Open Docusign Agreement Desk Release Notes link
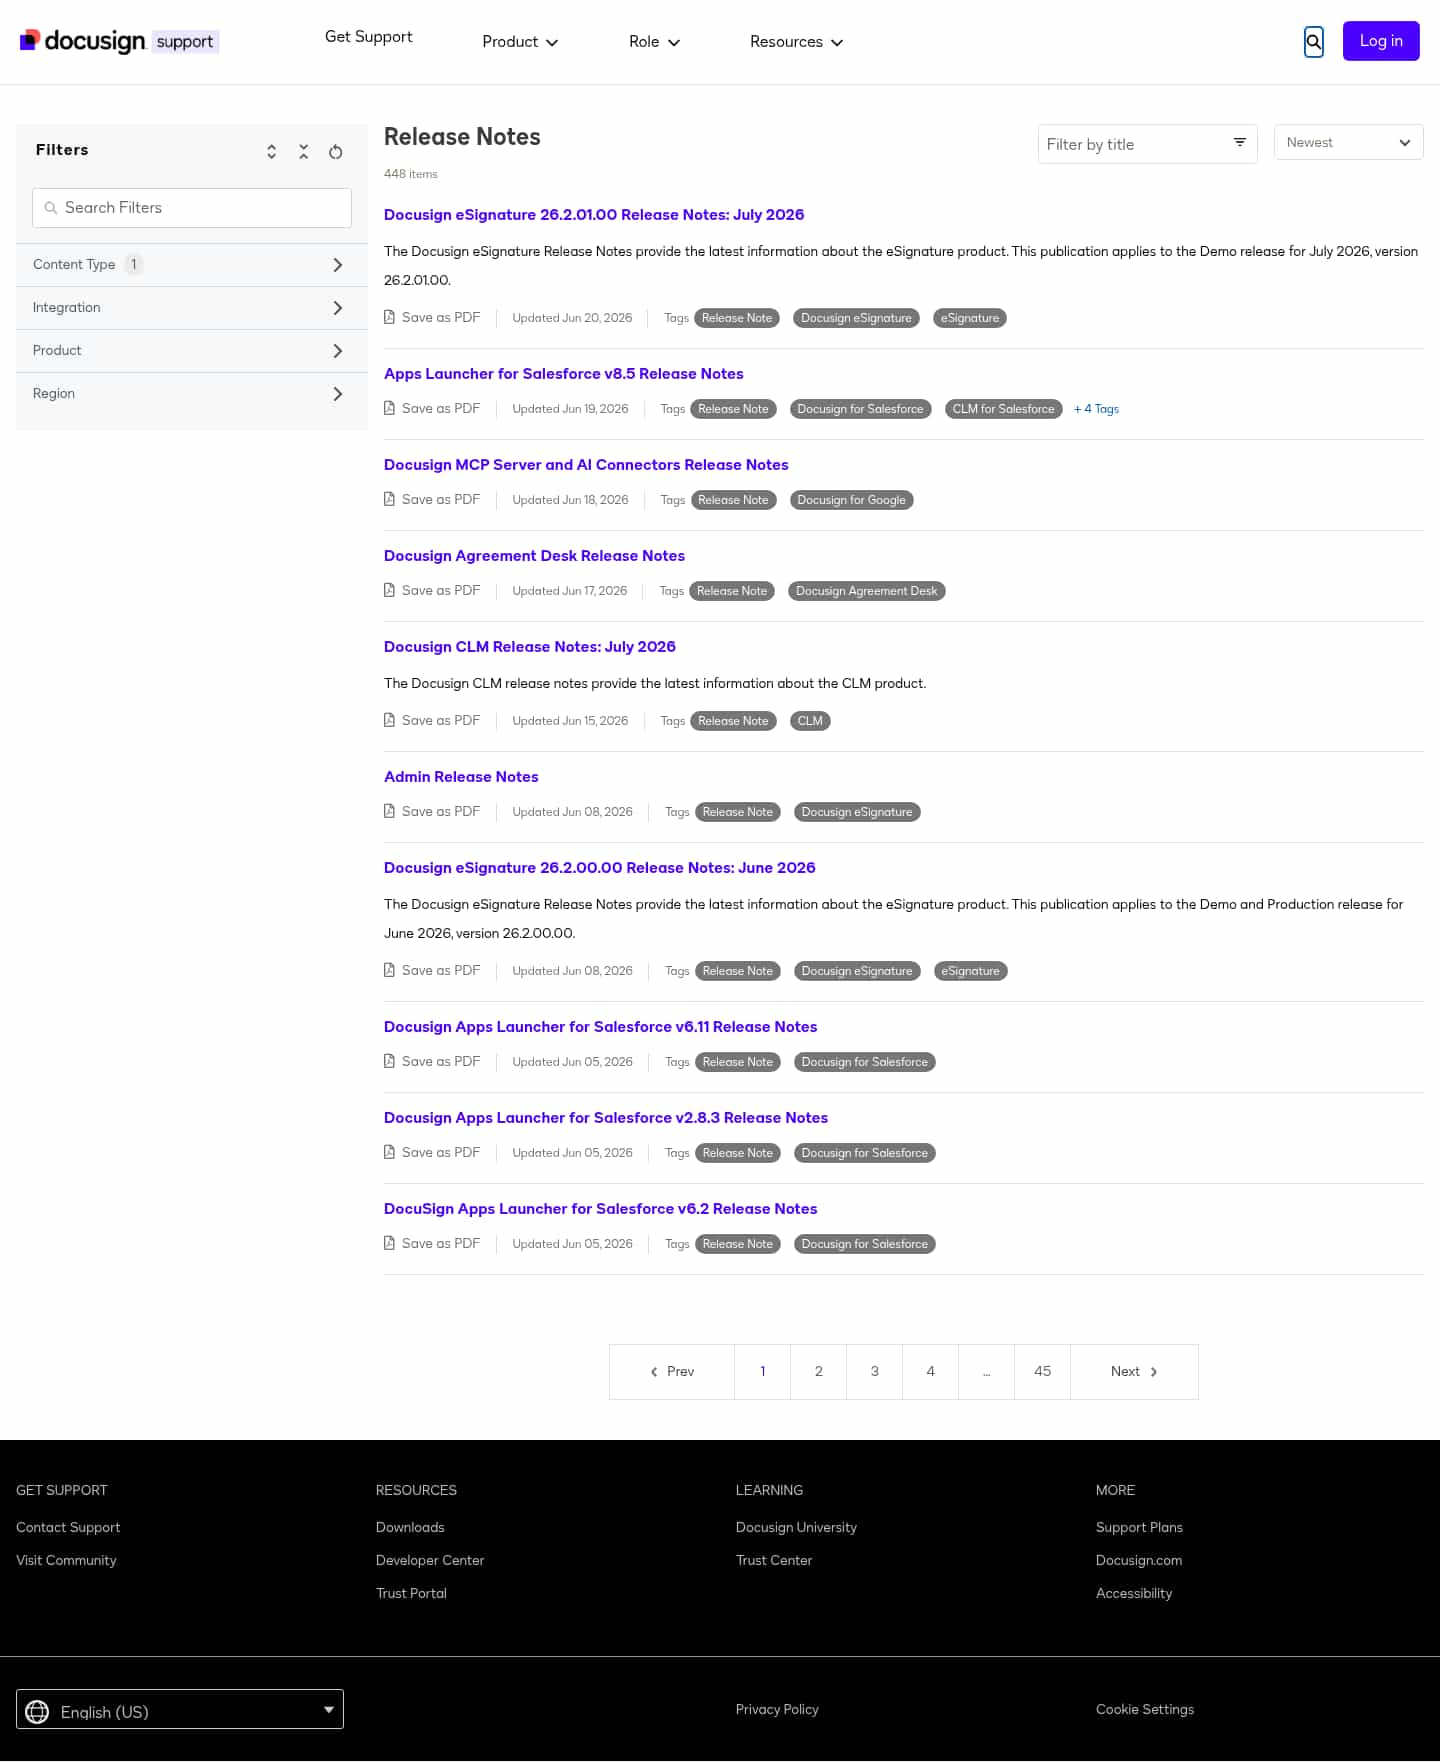The image size is (1440, 1762). point(534,556)
